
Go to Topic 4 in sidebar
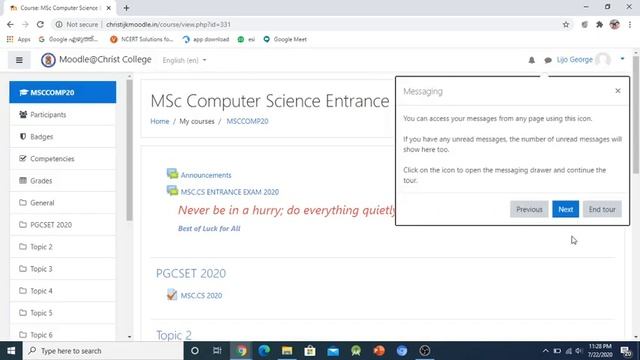tap(62, 291)
